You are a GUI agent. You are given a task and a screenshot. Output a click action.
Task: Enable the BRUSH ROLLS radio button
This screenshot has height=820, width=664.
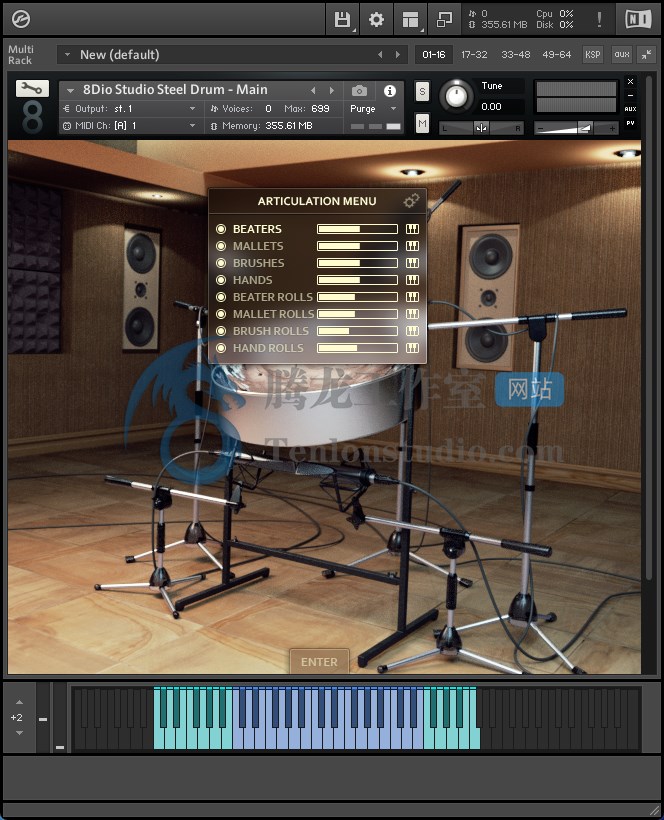pyautogui.click(x=221, y=331)
